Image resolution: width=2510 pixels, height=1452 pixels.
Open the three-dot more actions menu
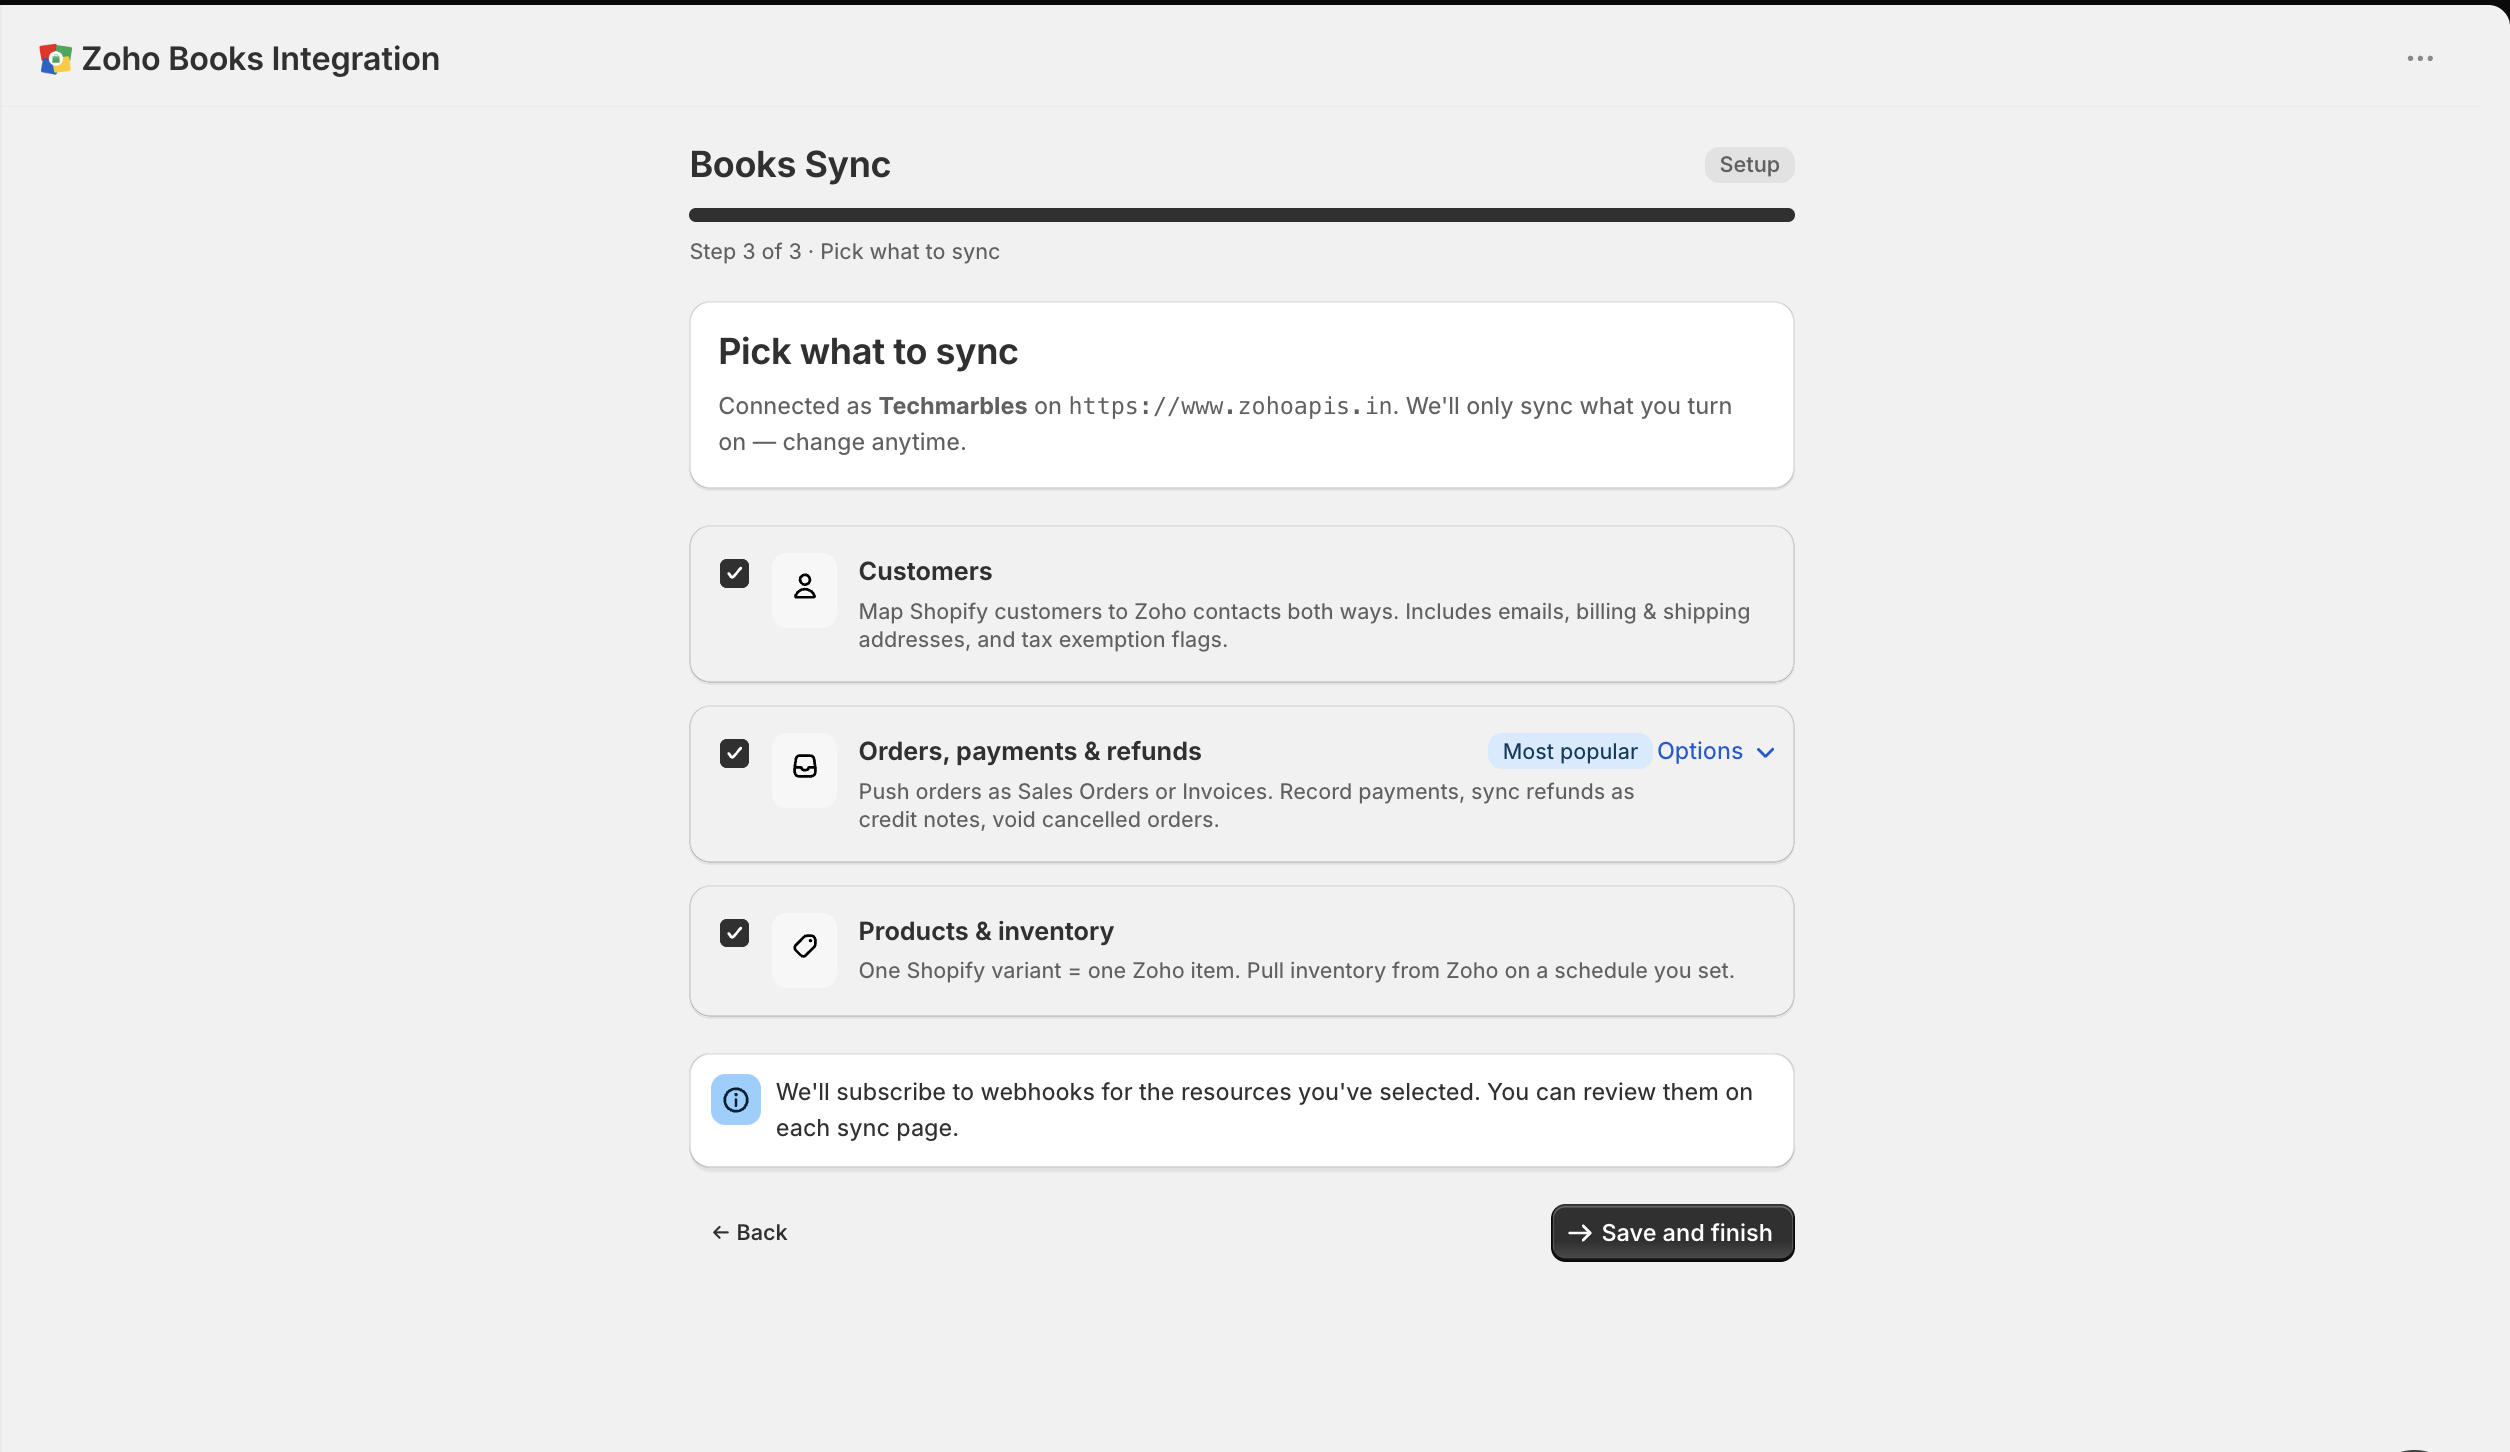coord(2420,59)
